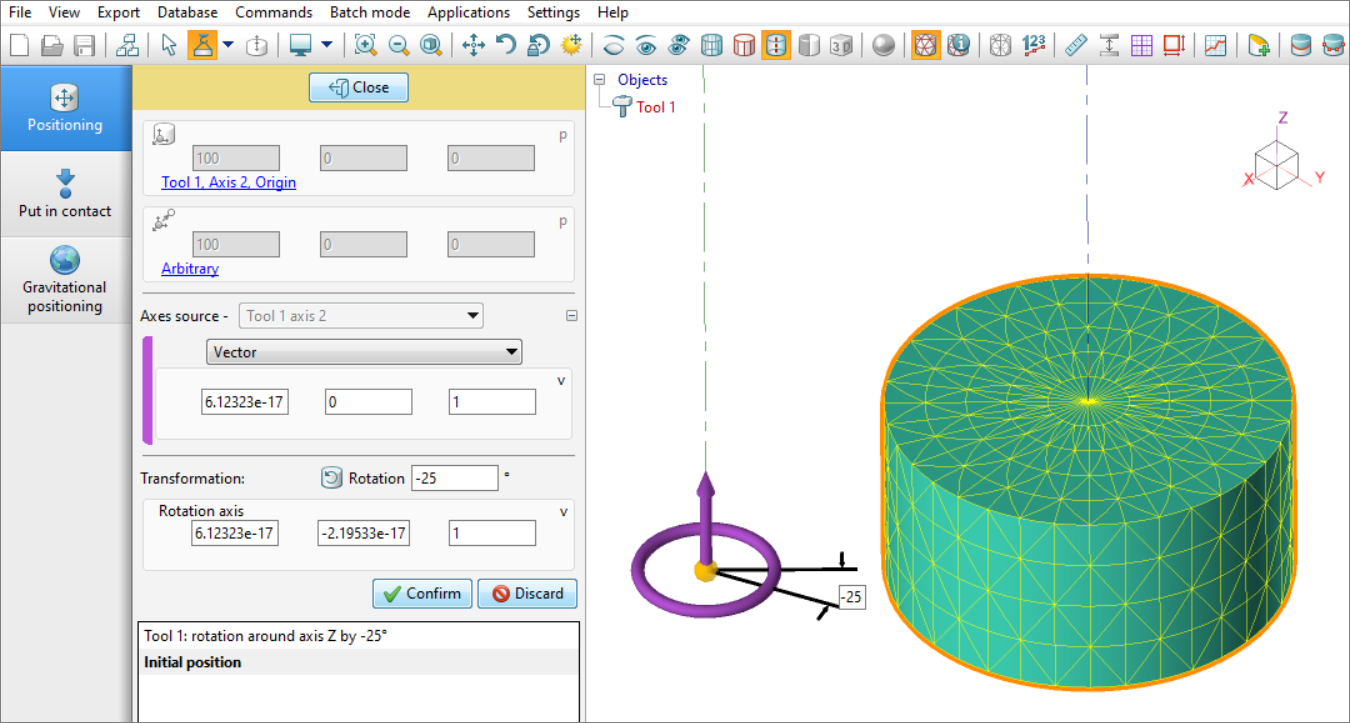Click the shaded sphere render icon
Screen dimensions: 1350x723
click(883, 45)
